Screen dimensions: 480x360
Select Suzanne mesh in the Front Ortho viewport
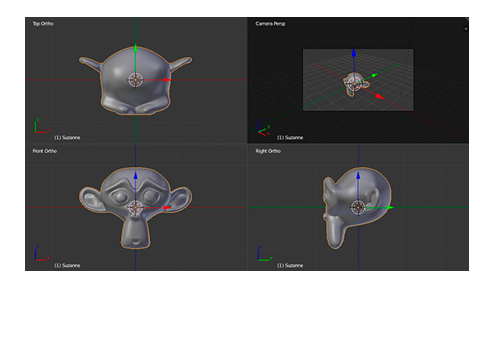coord(135,208)
